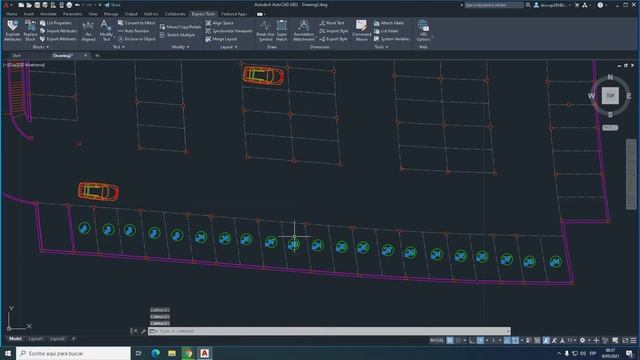Switch to the Start file tab
640x360 pixels.
click(x=16, y=56)
